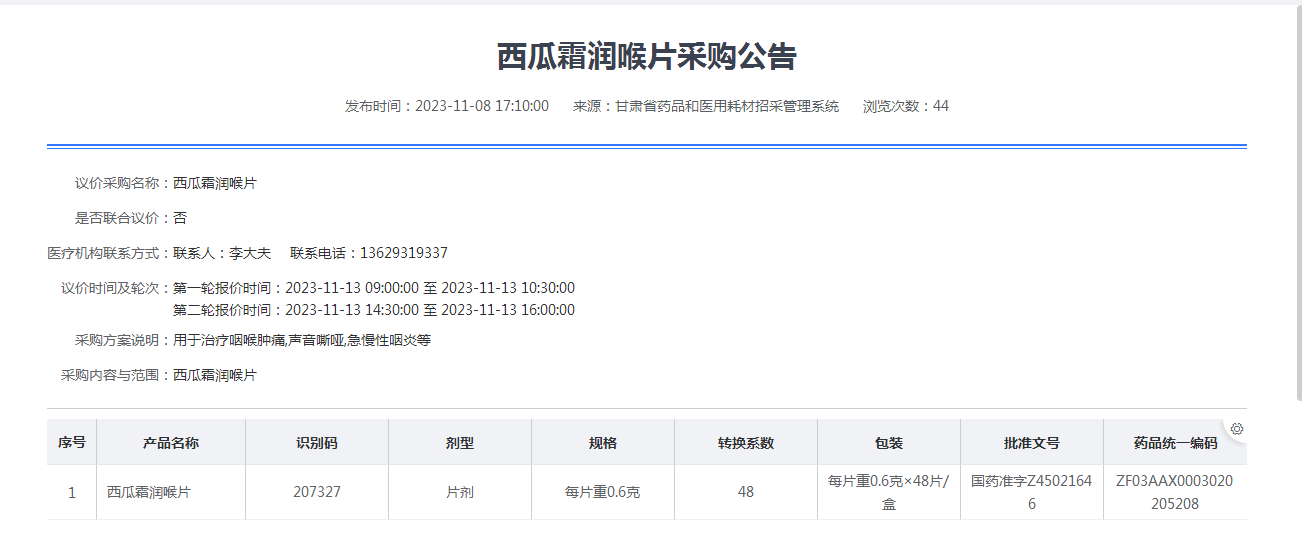Click the page title 西瓜霜润喉片采购公告
This screenshot has width=1302, height=556.
[x=647, y=57]
